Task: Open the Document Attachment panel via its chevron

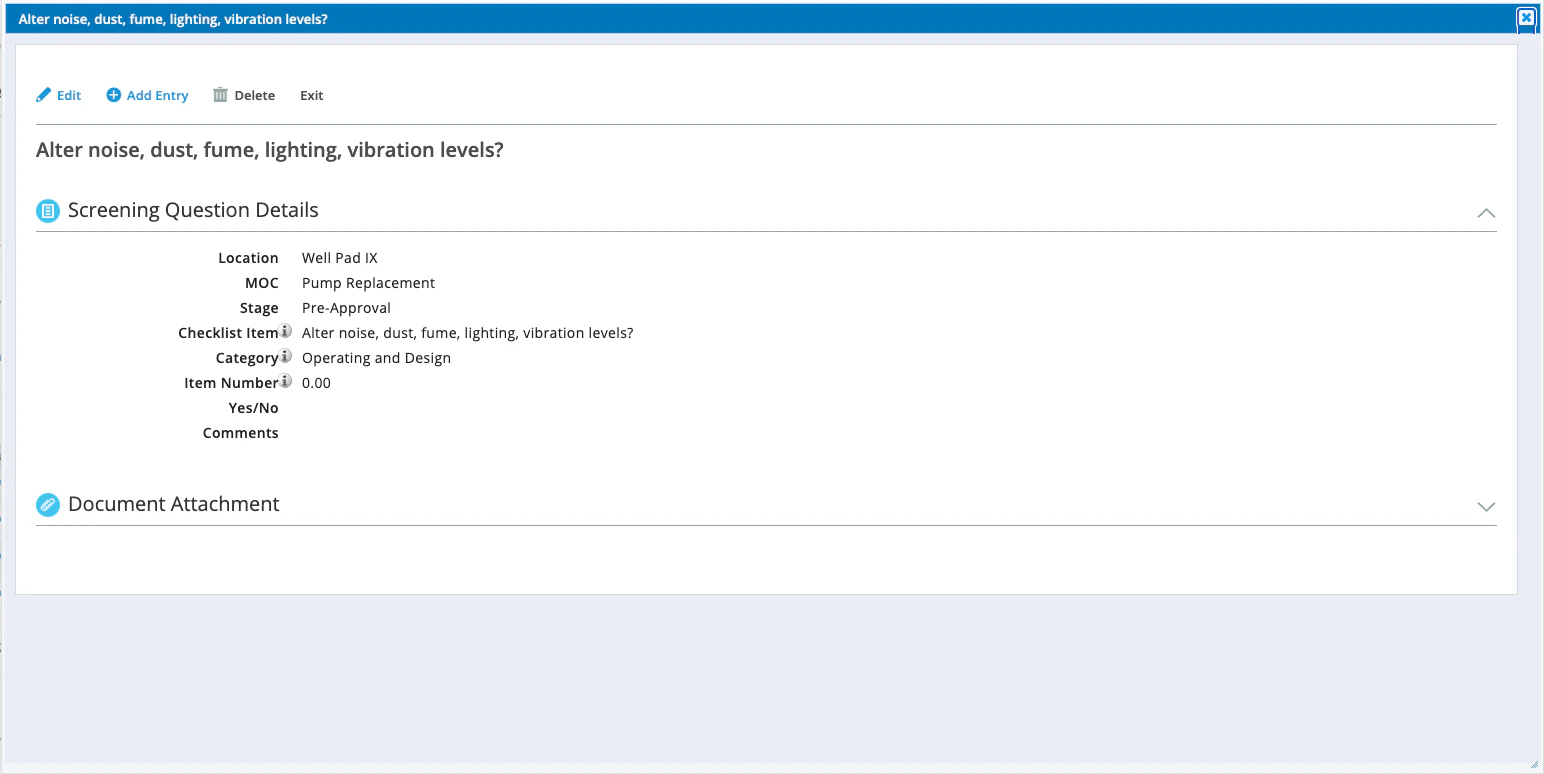Action: tap(1486, 506)
